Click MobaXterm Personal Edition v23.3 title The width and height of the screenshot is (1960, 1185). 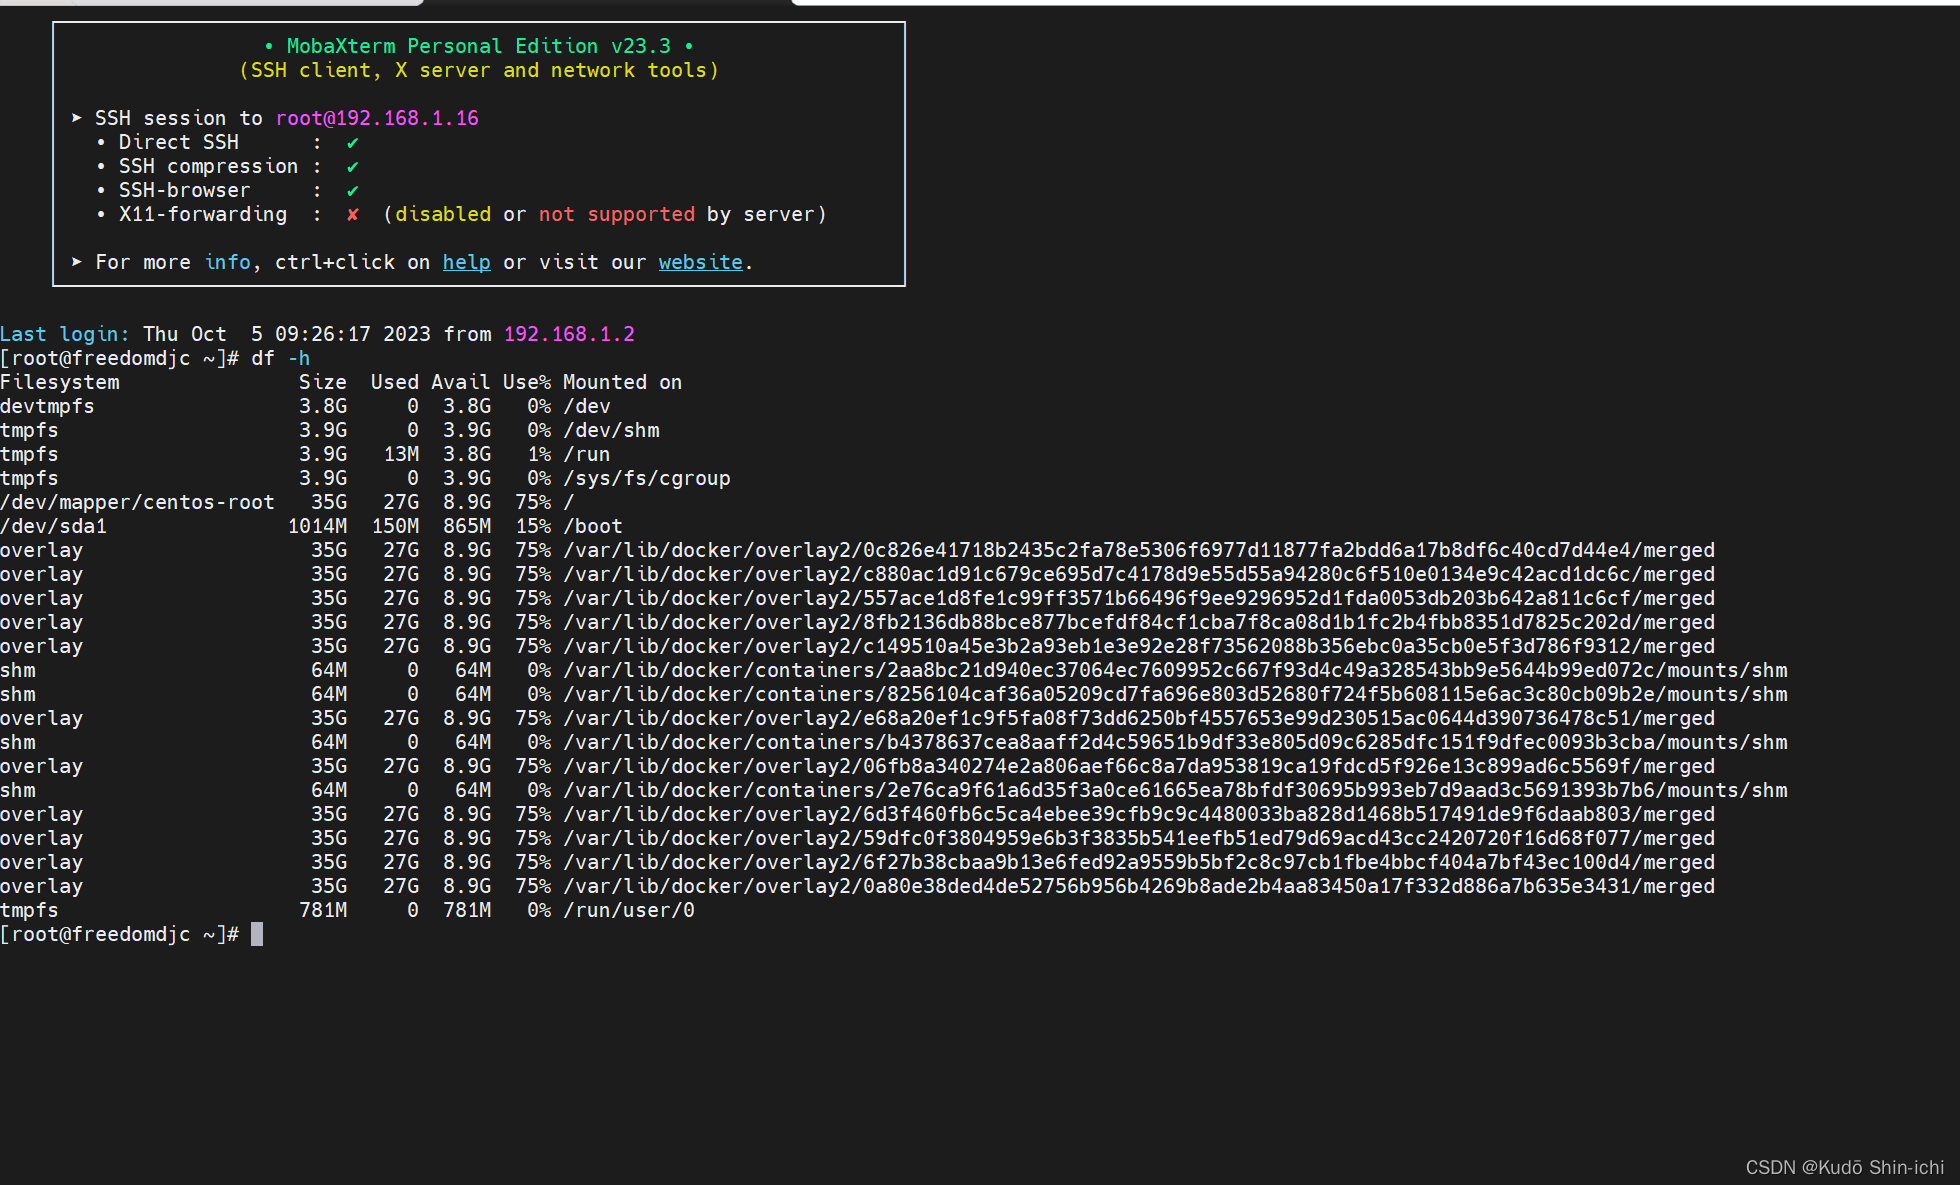[479, 46]
